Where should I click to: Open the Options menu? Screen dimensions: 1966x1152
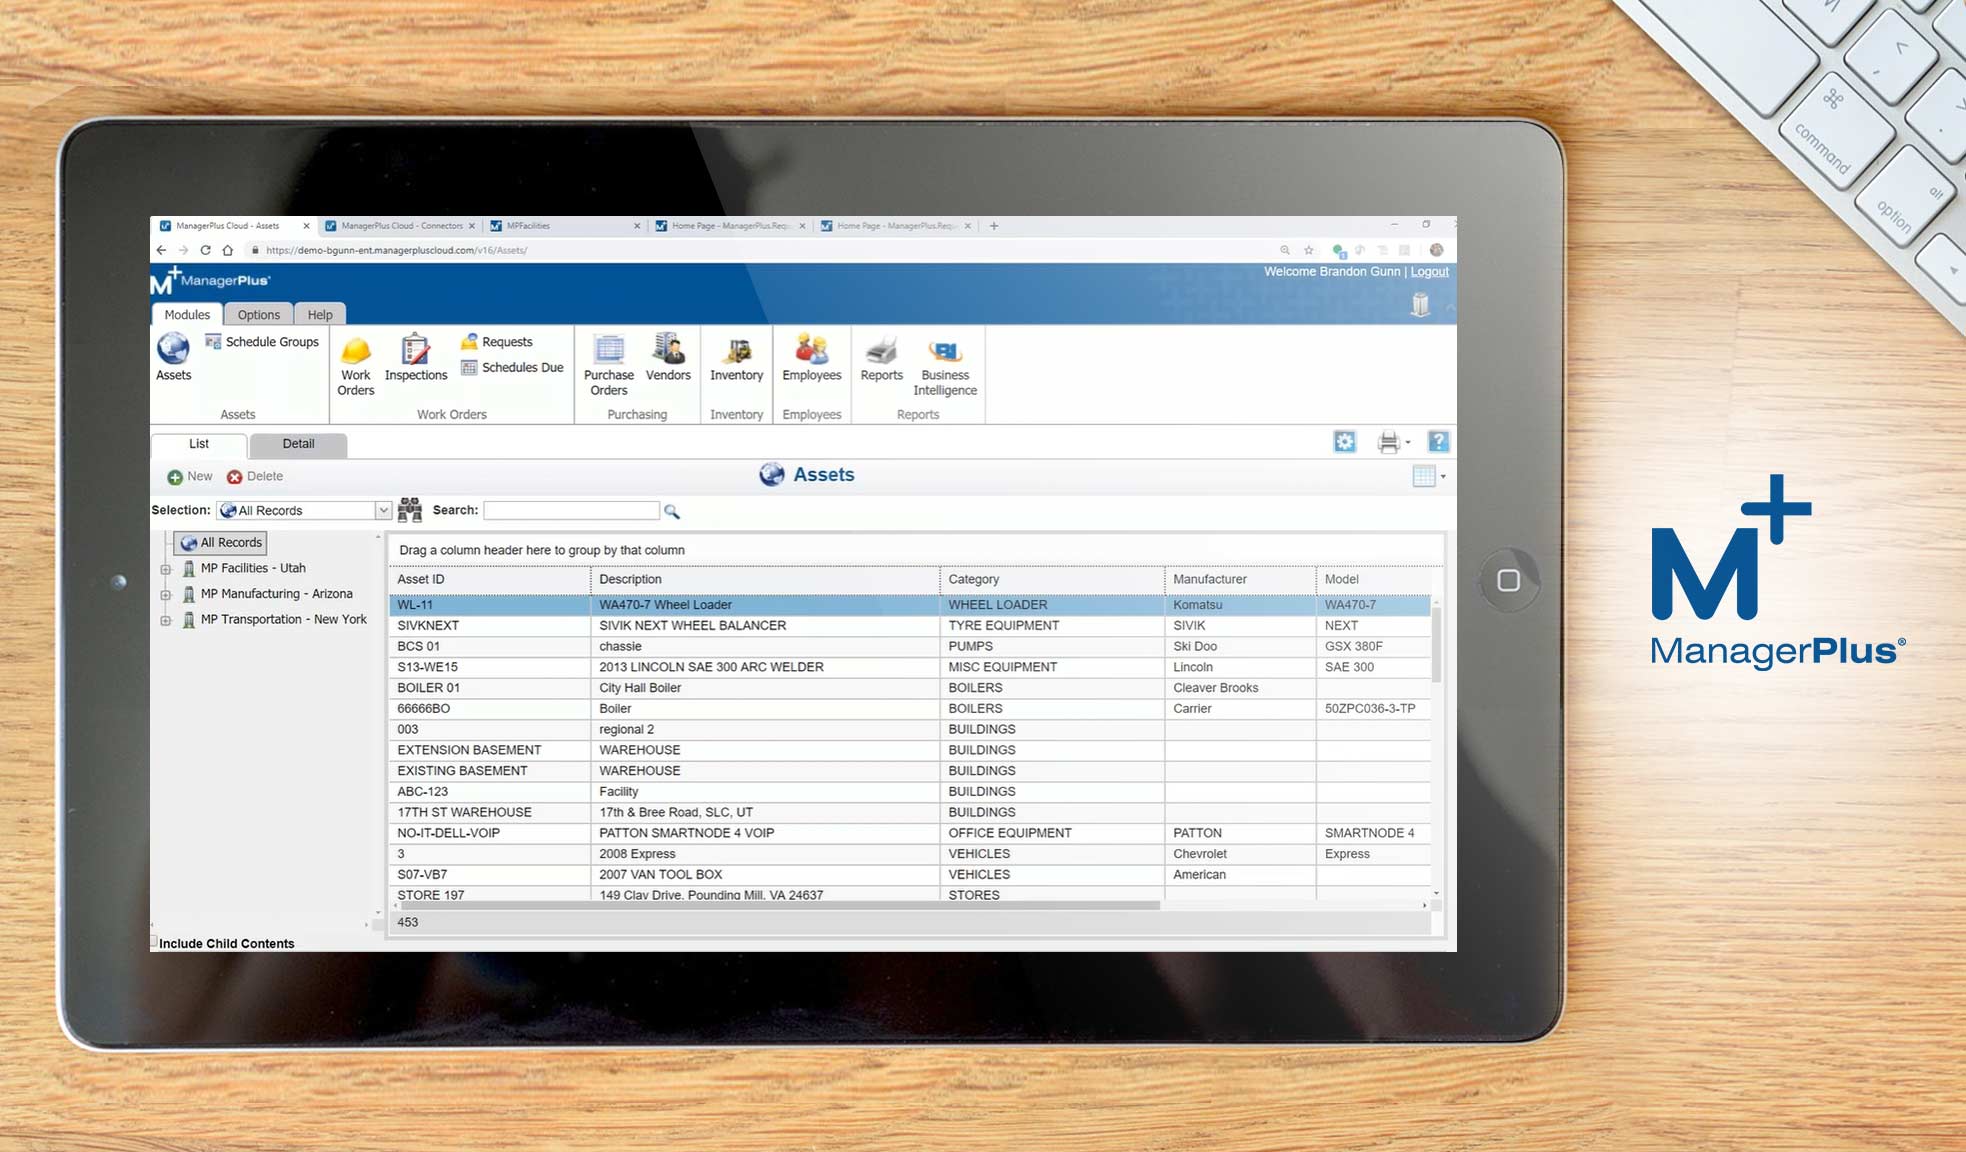pyautogui.click(x=258, y=314)
